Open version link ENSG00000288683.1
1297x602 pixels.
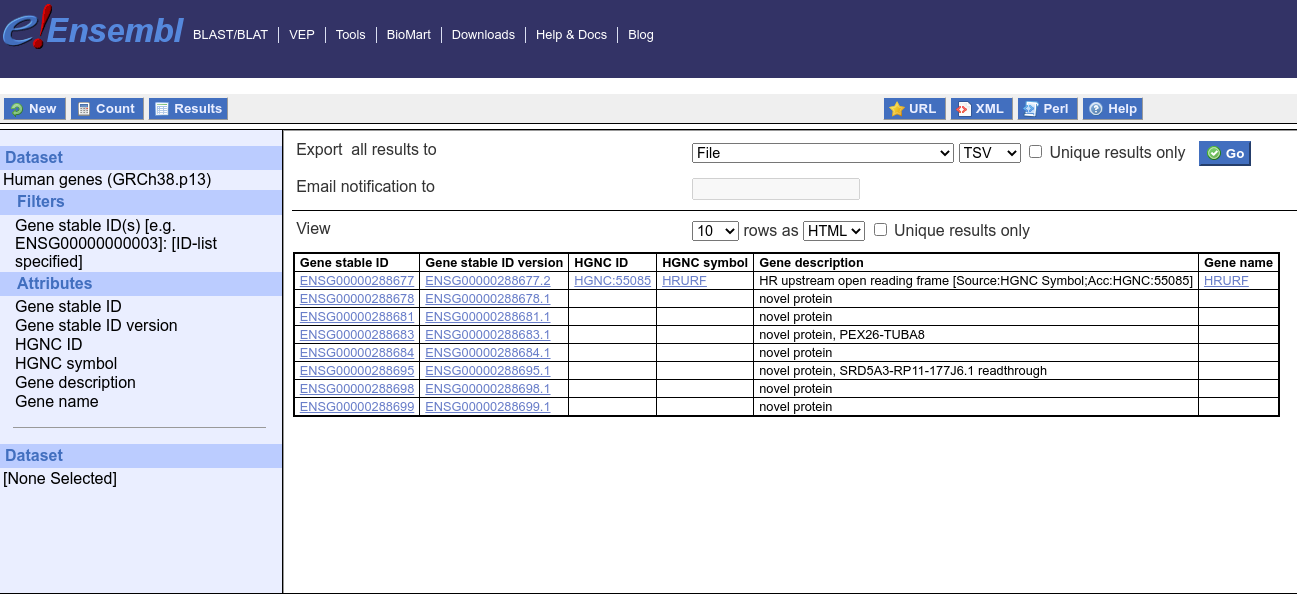click(488, 335)
